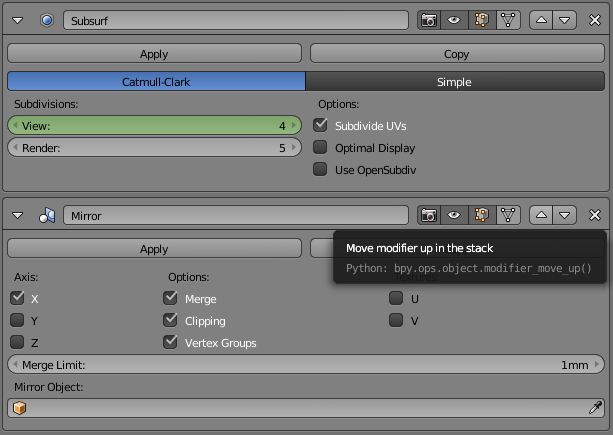Viewport: 613px width, 435px height.
Task: Decrease View subdivisions with left arrow
Action: point(15,125)
